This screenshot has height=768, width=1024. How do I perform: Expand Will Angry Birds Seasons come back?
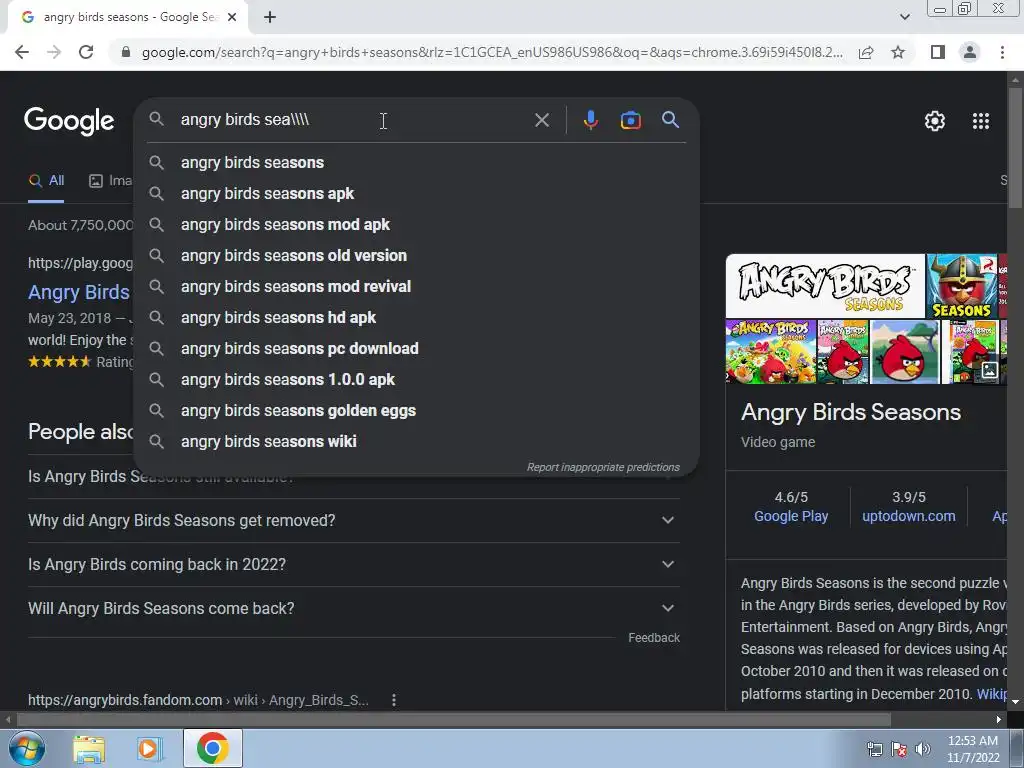coord(353,608)
